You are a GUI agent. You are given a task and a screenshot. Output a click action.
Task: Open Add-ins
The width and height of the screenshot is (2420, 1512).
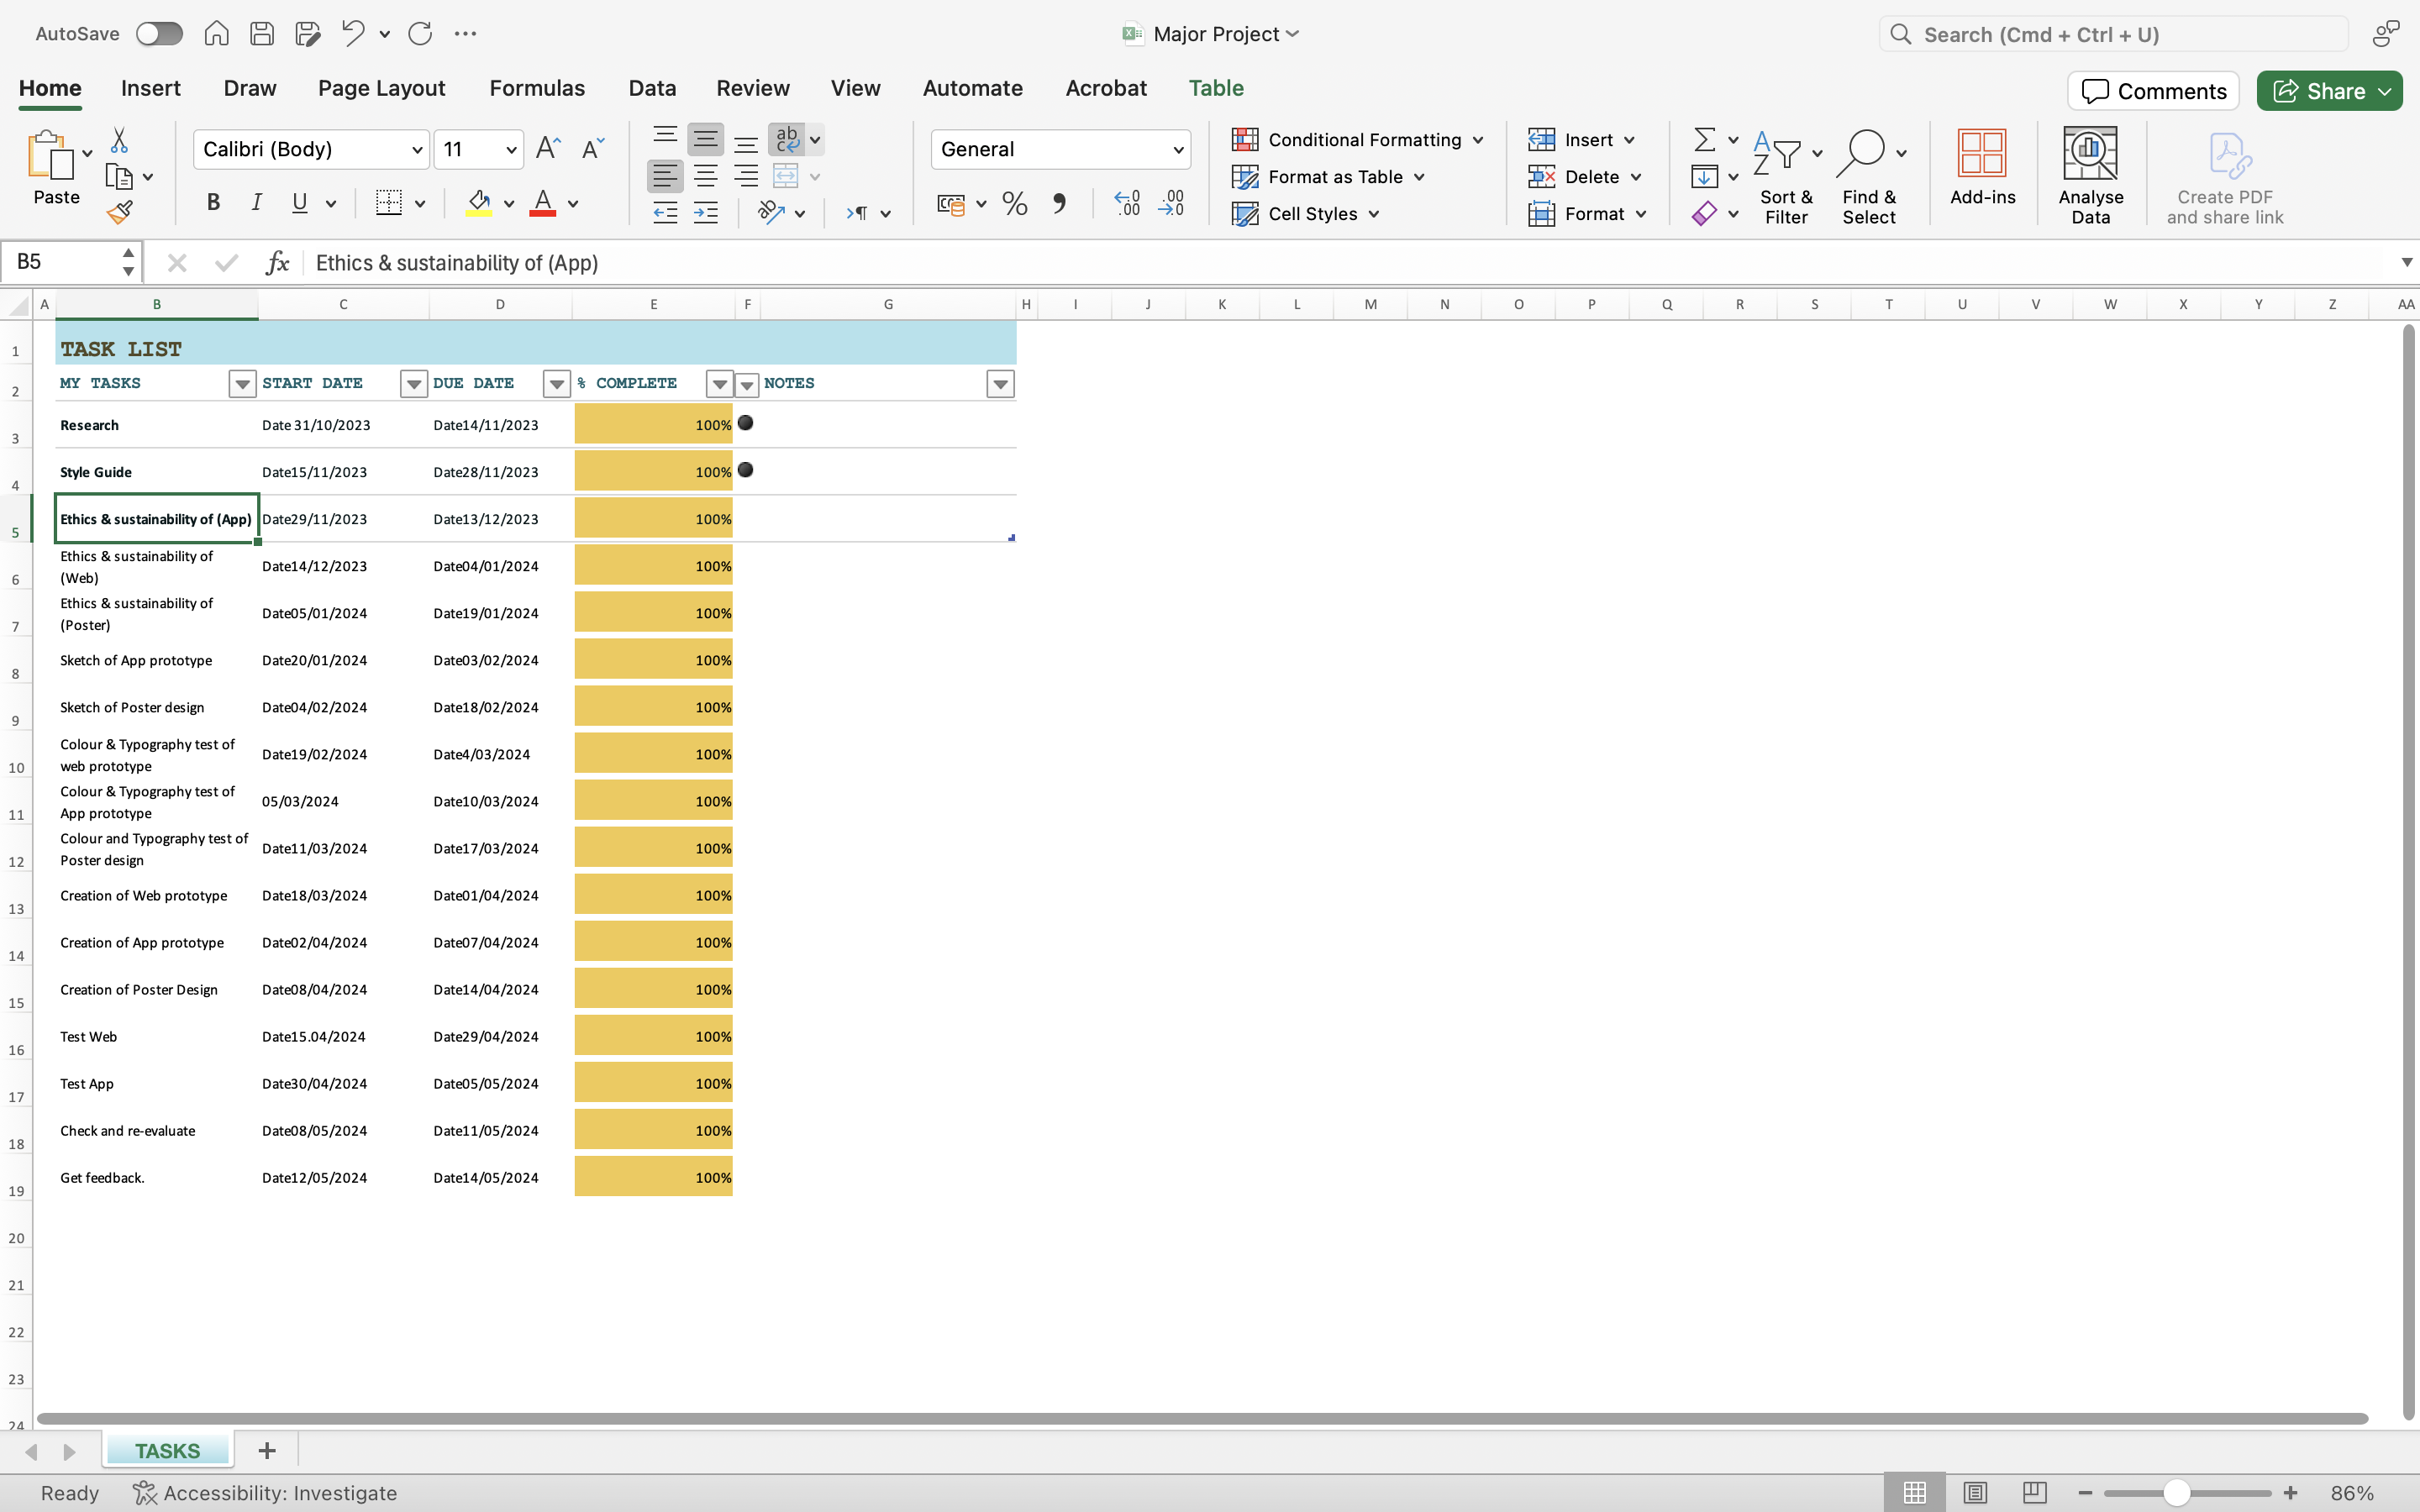(x=1982, y=167)
